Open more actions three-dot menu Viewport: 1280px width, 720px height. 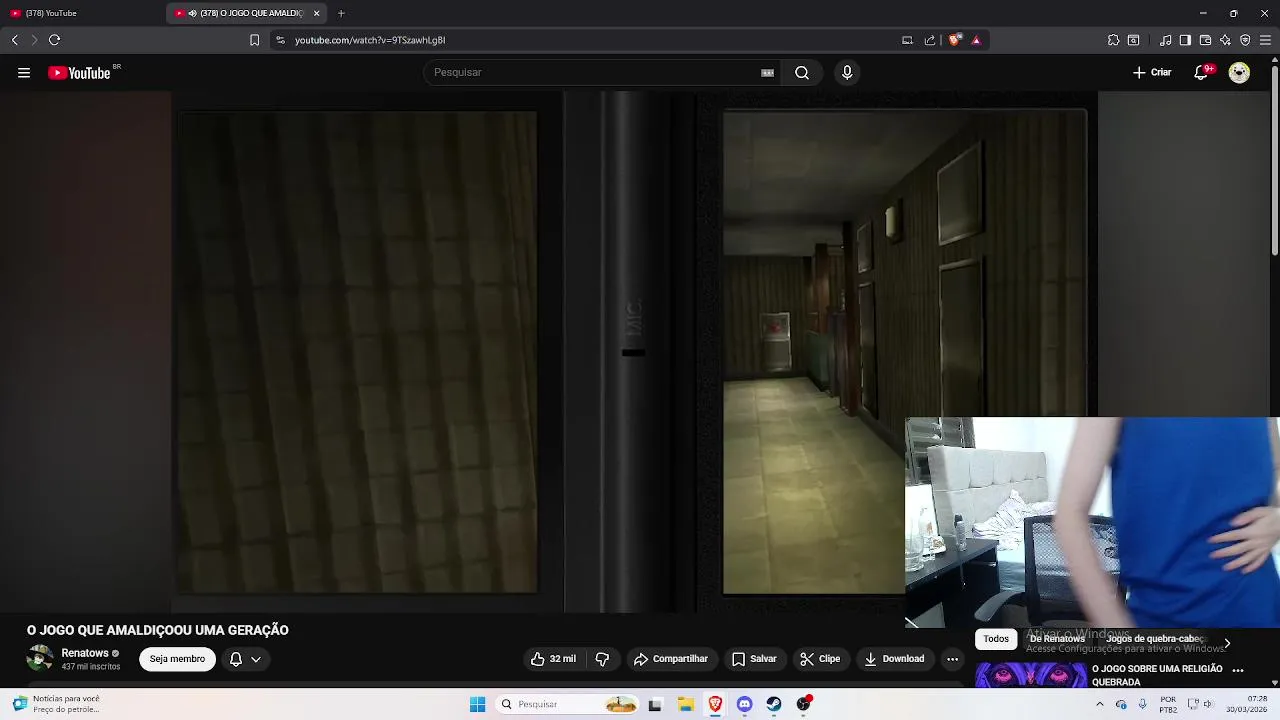(x=952, y=659)
